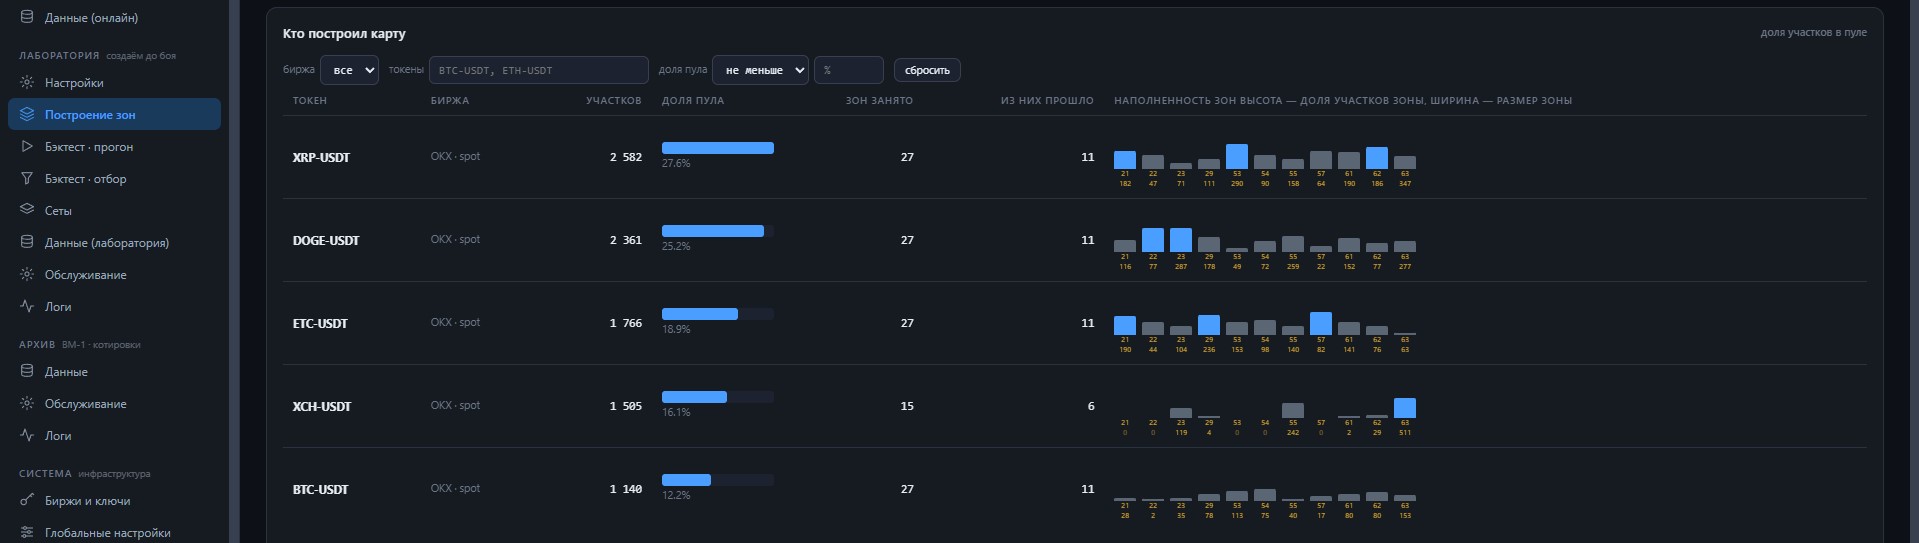
Task: Click the Бэктест · прогон play icon
Action: coord(27,147)
